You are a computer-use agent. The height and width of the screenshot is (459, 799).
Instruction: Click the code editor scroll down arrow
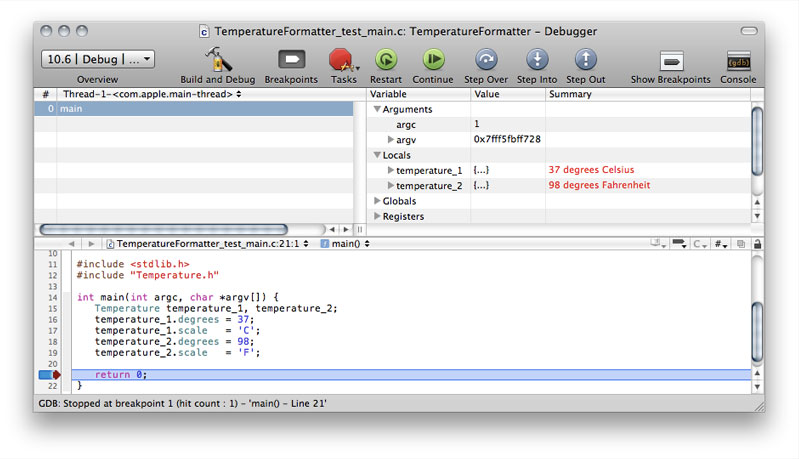pos(757,387)
